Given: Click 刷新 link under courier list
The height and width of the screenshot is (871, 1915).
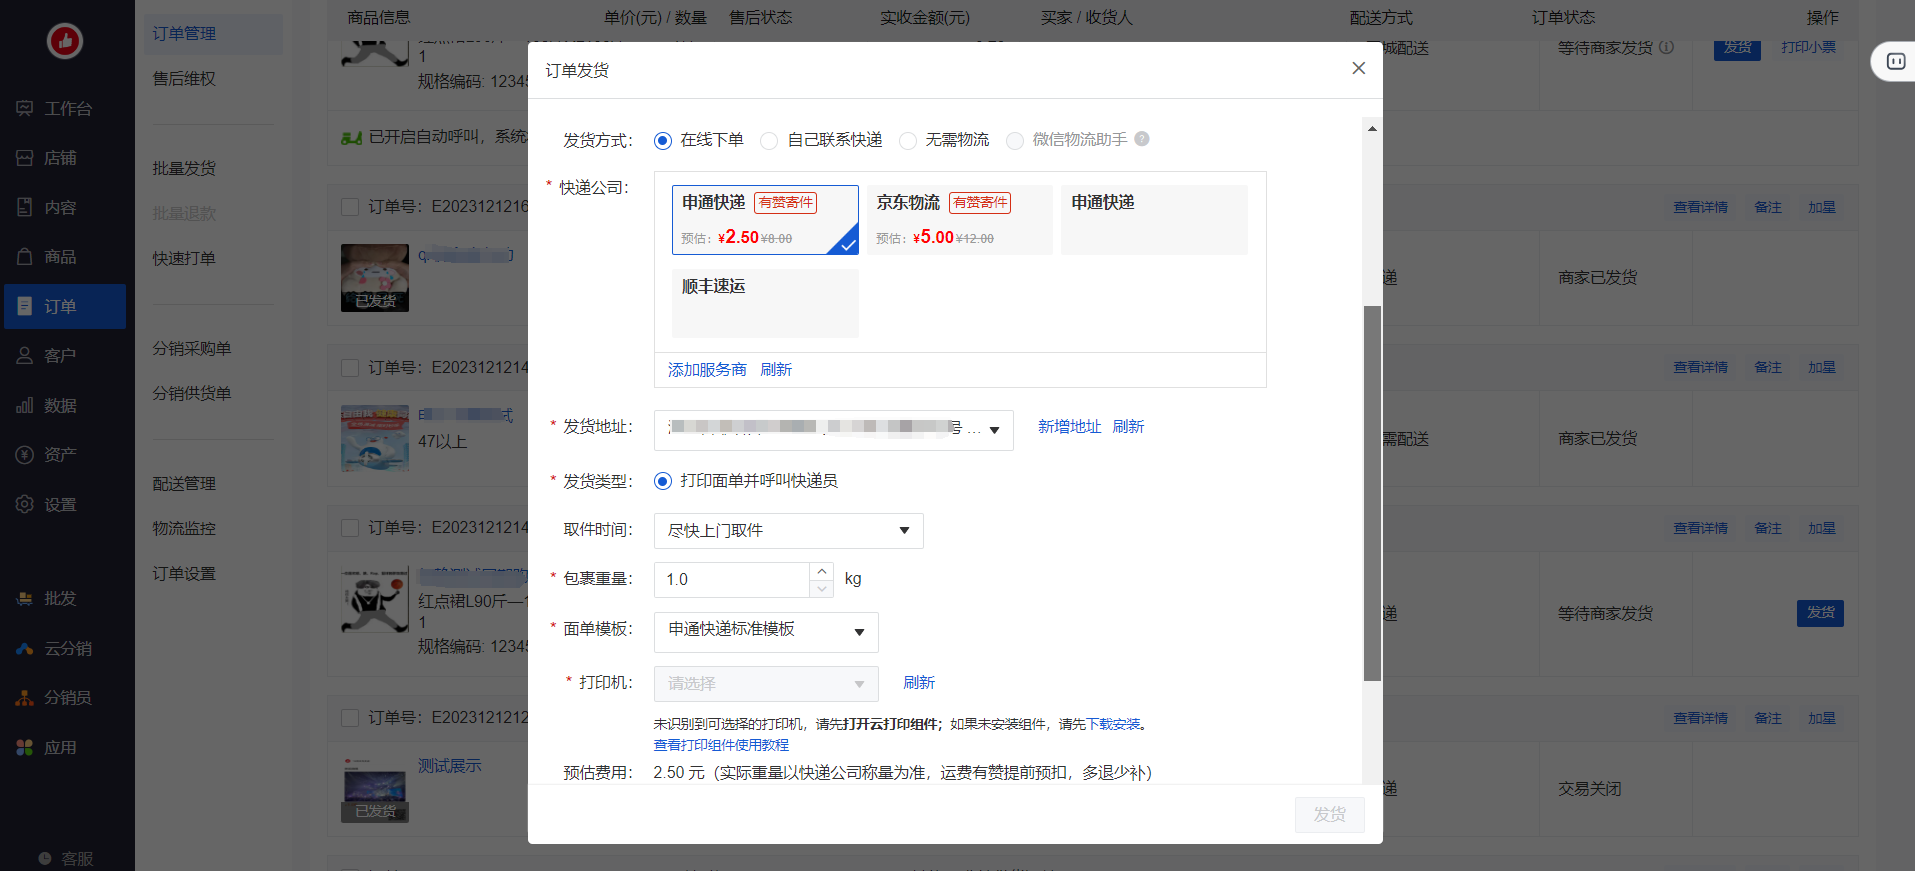Looking at the screenshot, I should 776,370.
